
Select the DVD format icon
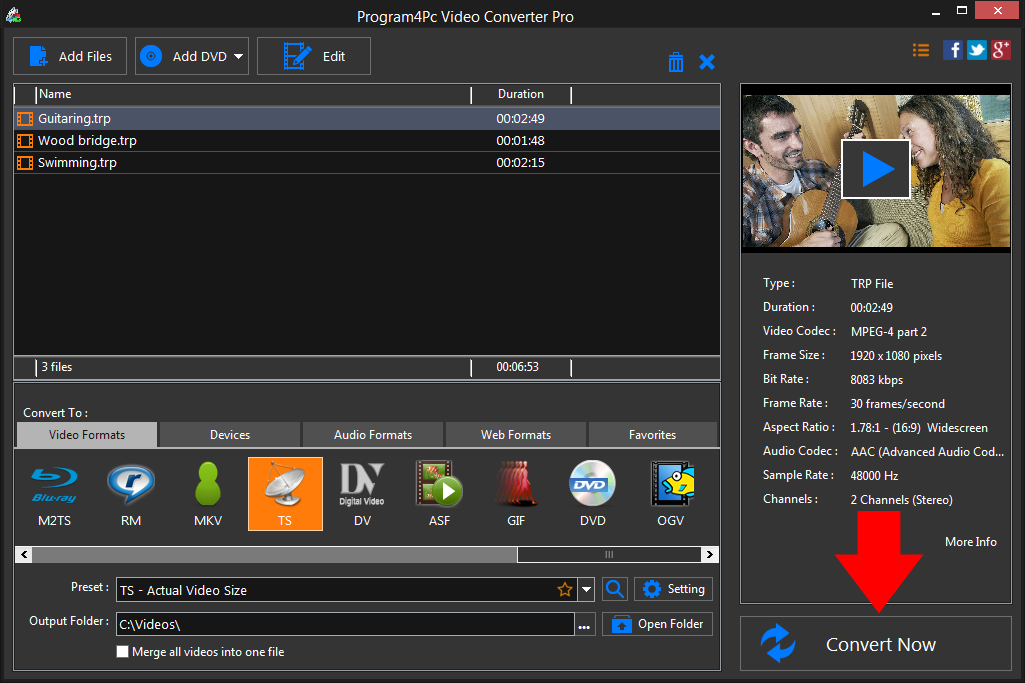point(592,493)
